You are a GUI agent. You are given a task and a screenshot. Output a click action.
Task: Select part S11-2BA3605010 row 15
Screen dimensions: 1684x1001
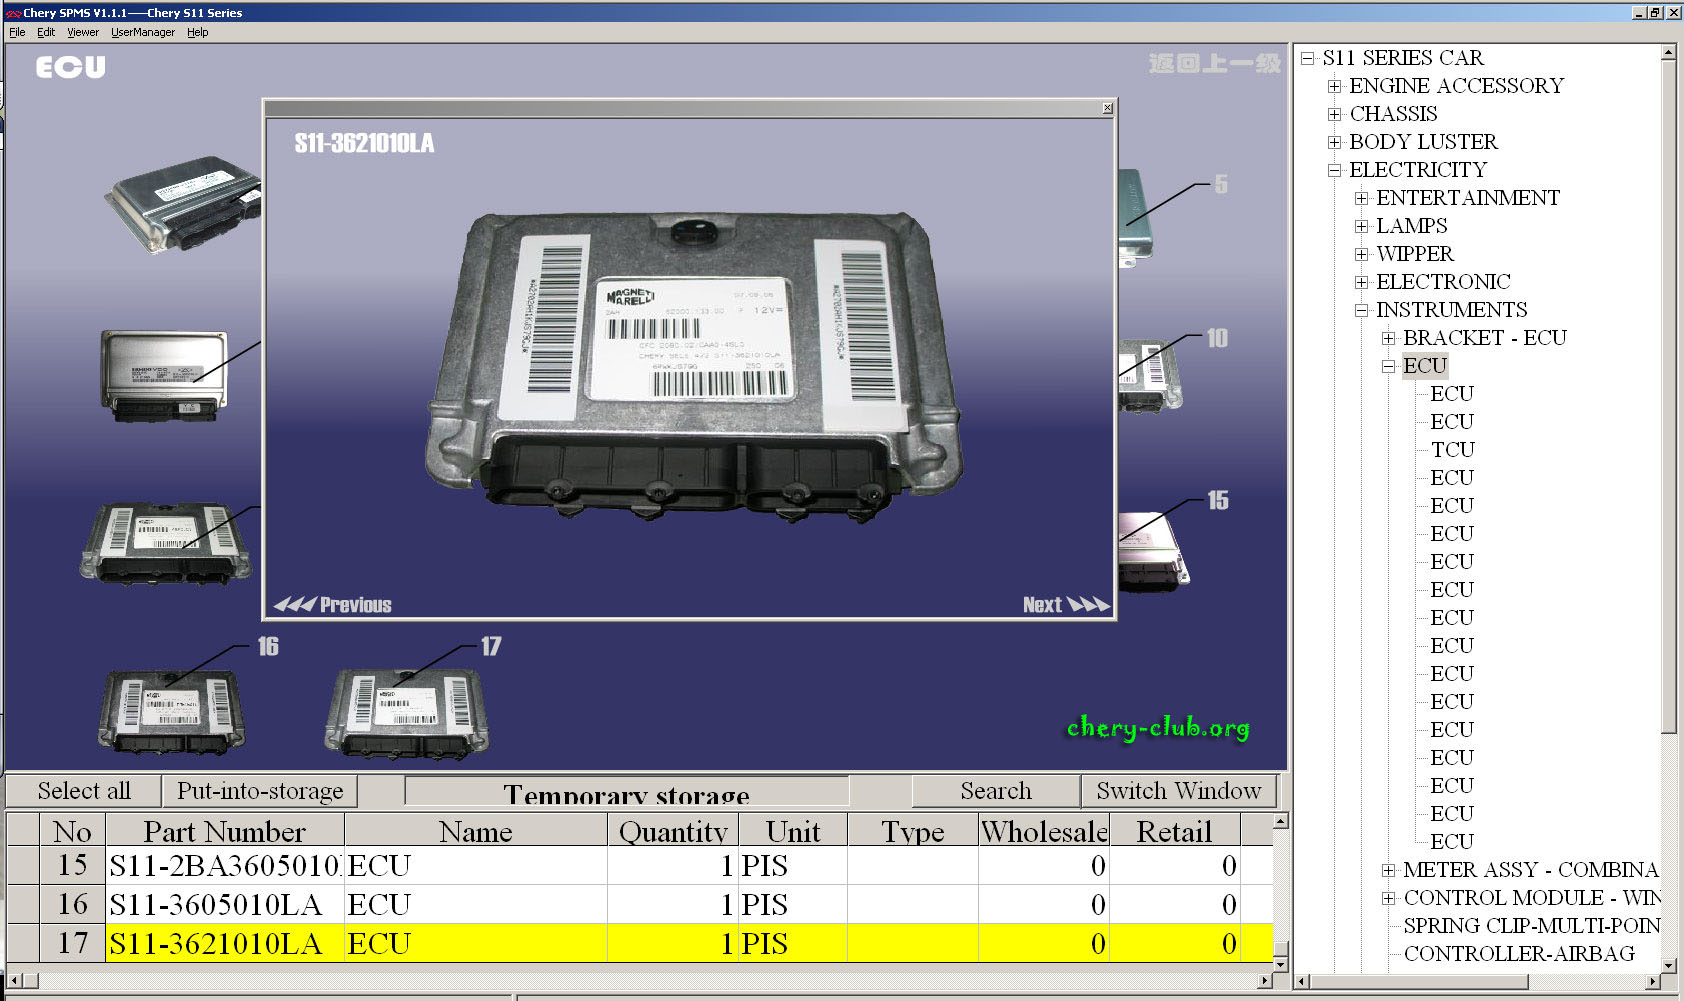pos(640,866)
